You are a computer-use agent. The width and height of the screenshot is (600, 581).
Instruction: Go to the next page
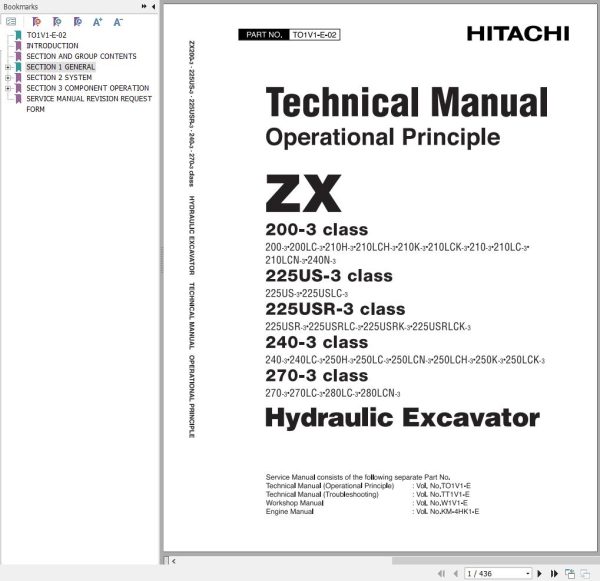540,573
